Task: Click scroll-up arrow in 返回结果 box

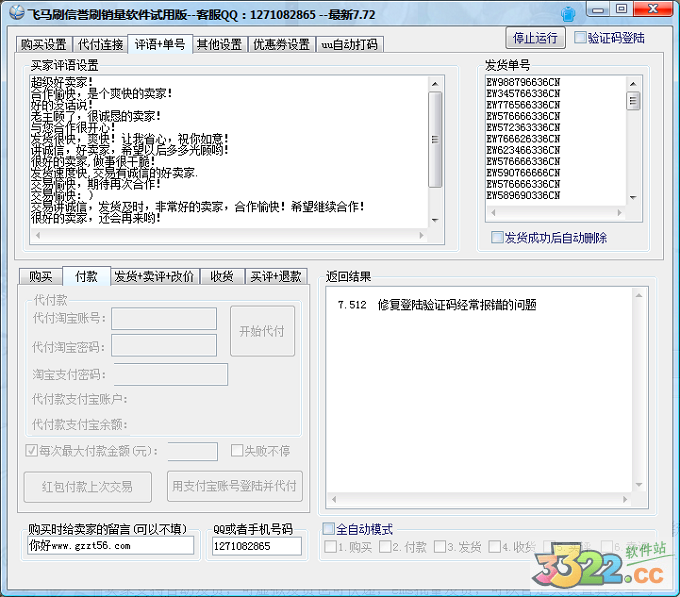Action: click(639, 295)
